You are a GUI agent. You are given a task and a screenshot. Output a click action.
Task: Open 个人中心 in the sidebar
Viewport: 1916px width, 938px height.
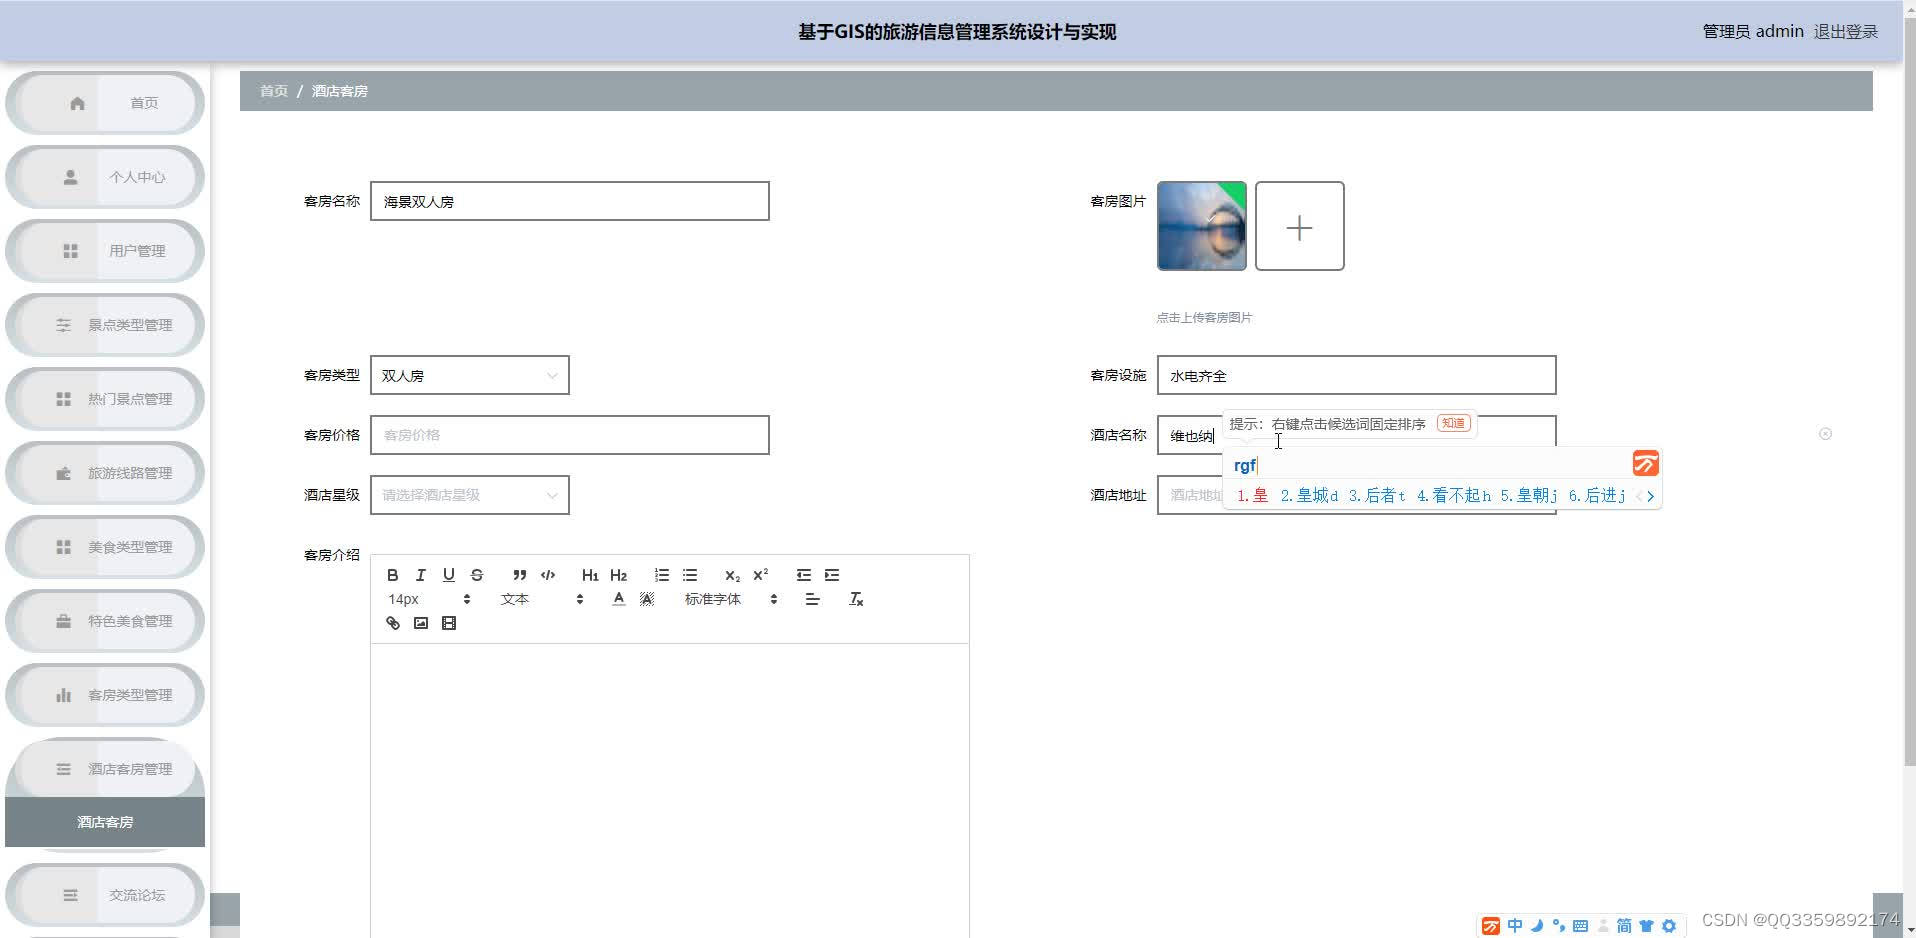point(105,177)
